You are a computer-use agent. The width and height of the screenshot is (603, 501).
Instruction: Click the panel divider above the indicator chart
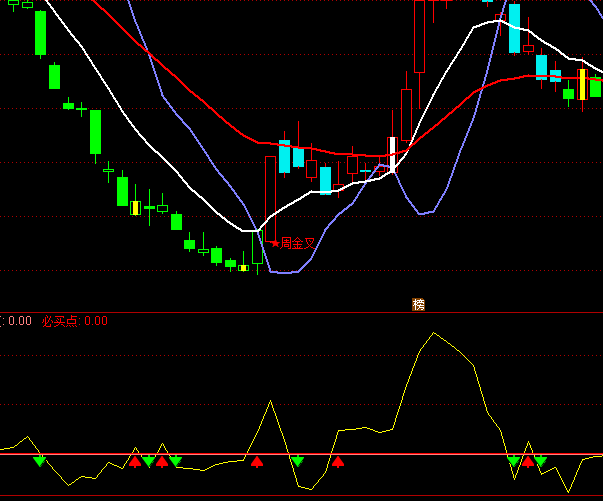300,312
